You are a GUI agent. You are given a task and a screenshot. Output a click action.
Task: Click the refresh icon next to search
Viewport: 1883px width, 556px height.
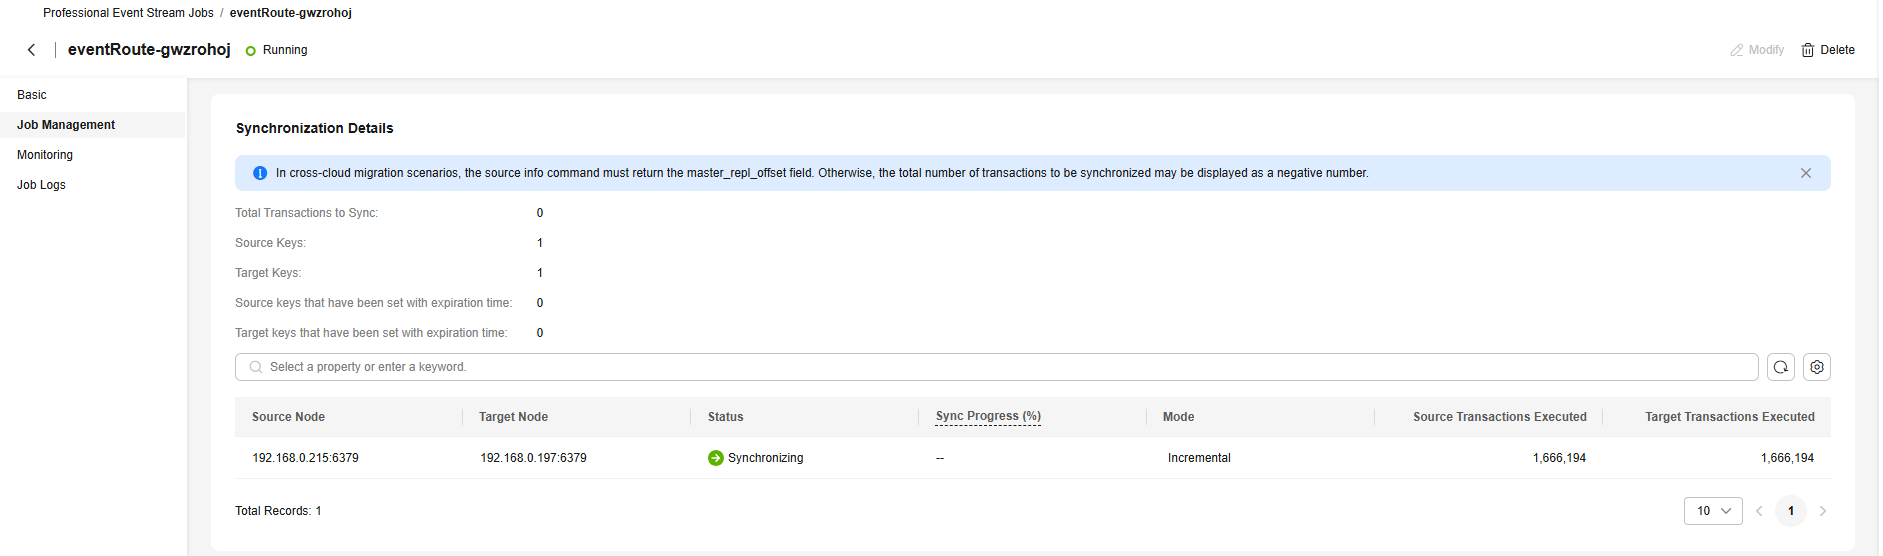point(1781,367)
